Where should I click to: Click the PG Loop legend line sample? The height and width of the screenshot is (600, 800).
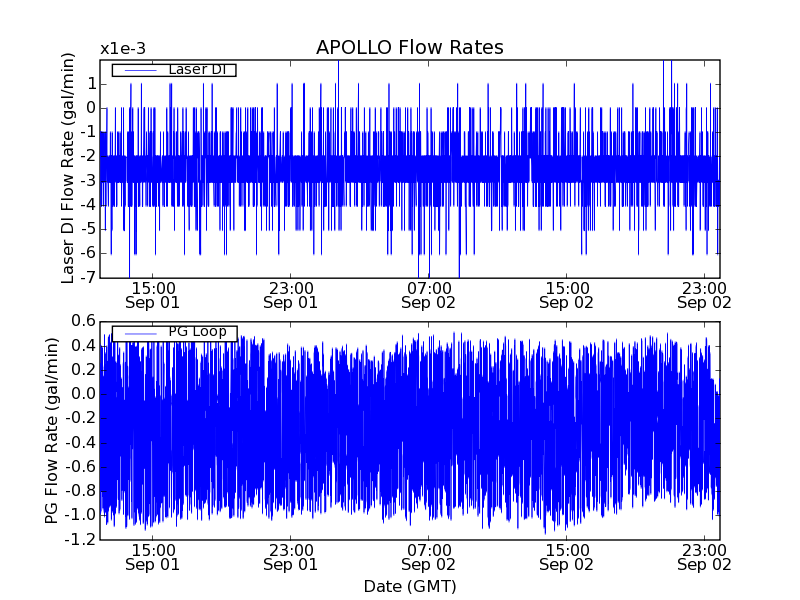click(140, 334)
